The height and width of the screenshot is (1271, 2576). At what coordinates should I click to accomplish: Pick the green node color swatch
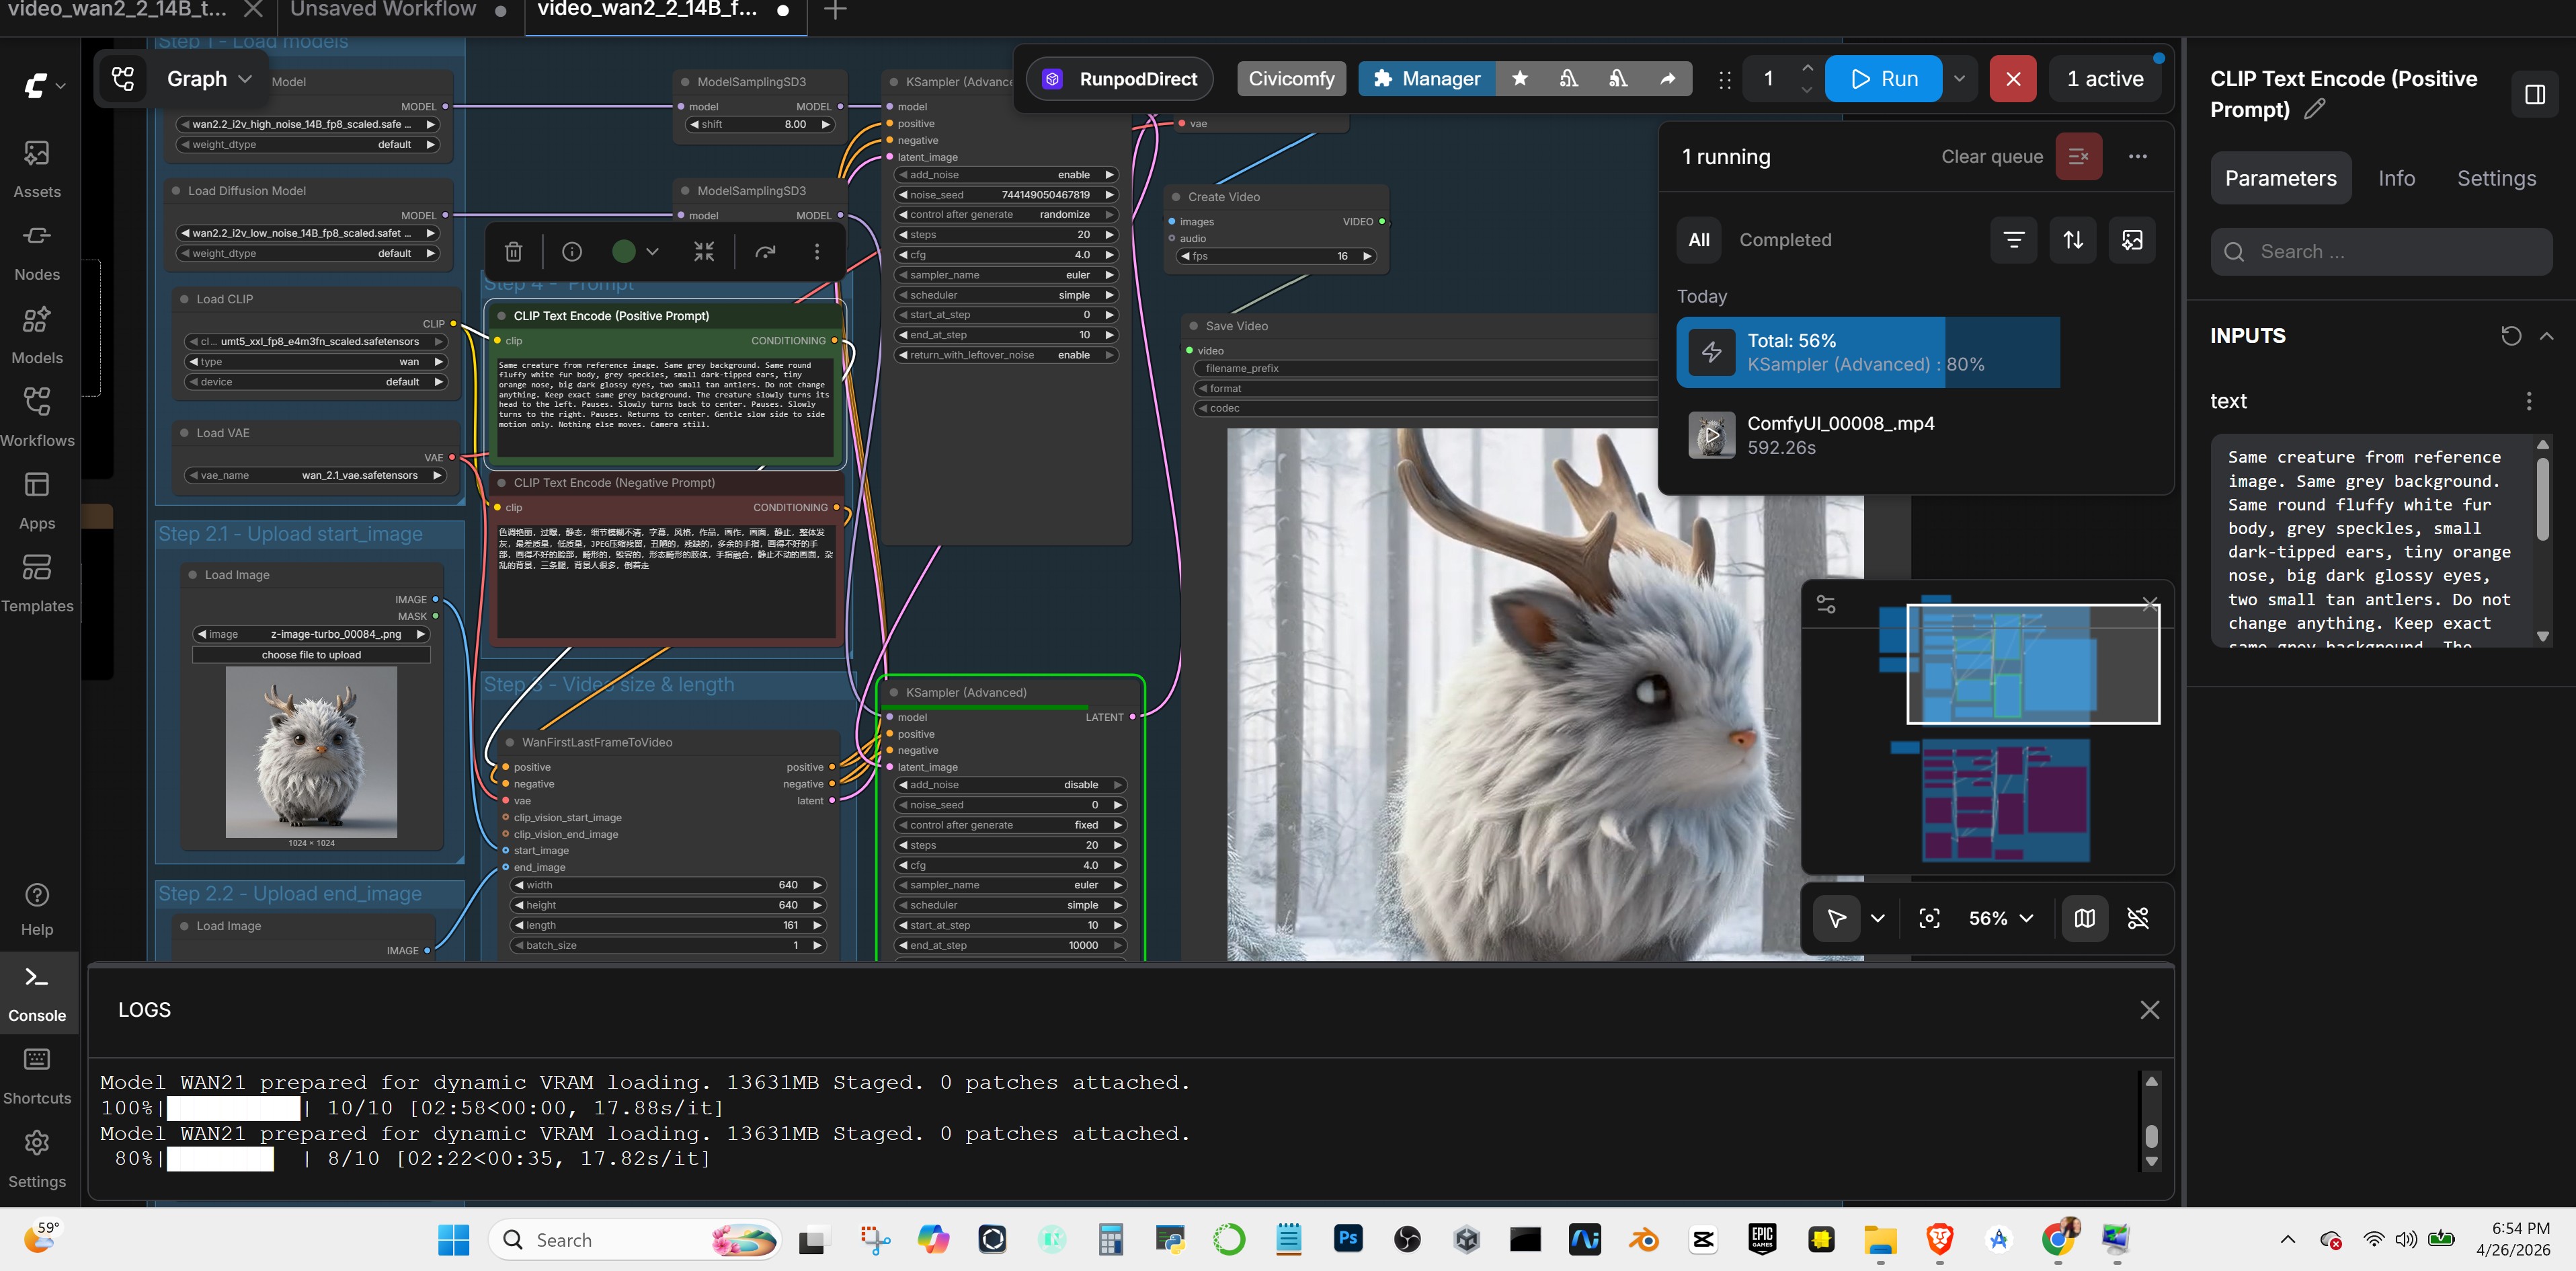tap(624, 252)
